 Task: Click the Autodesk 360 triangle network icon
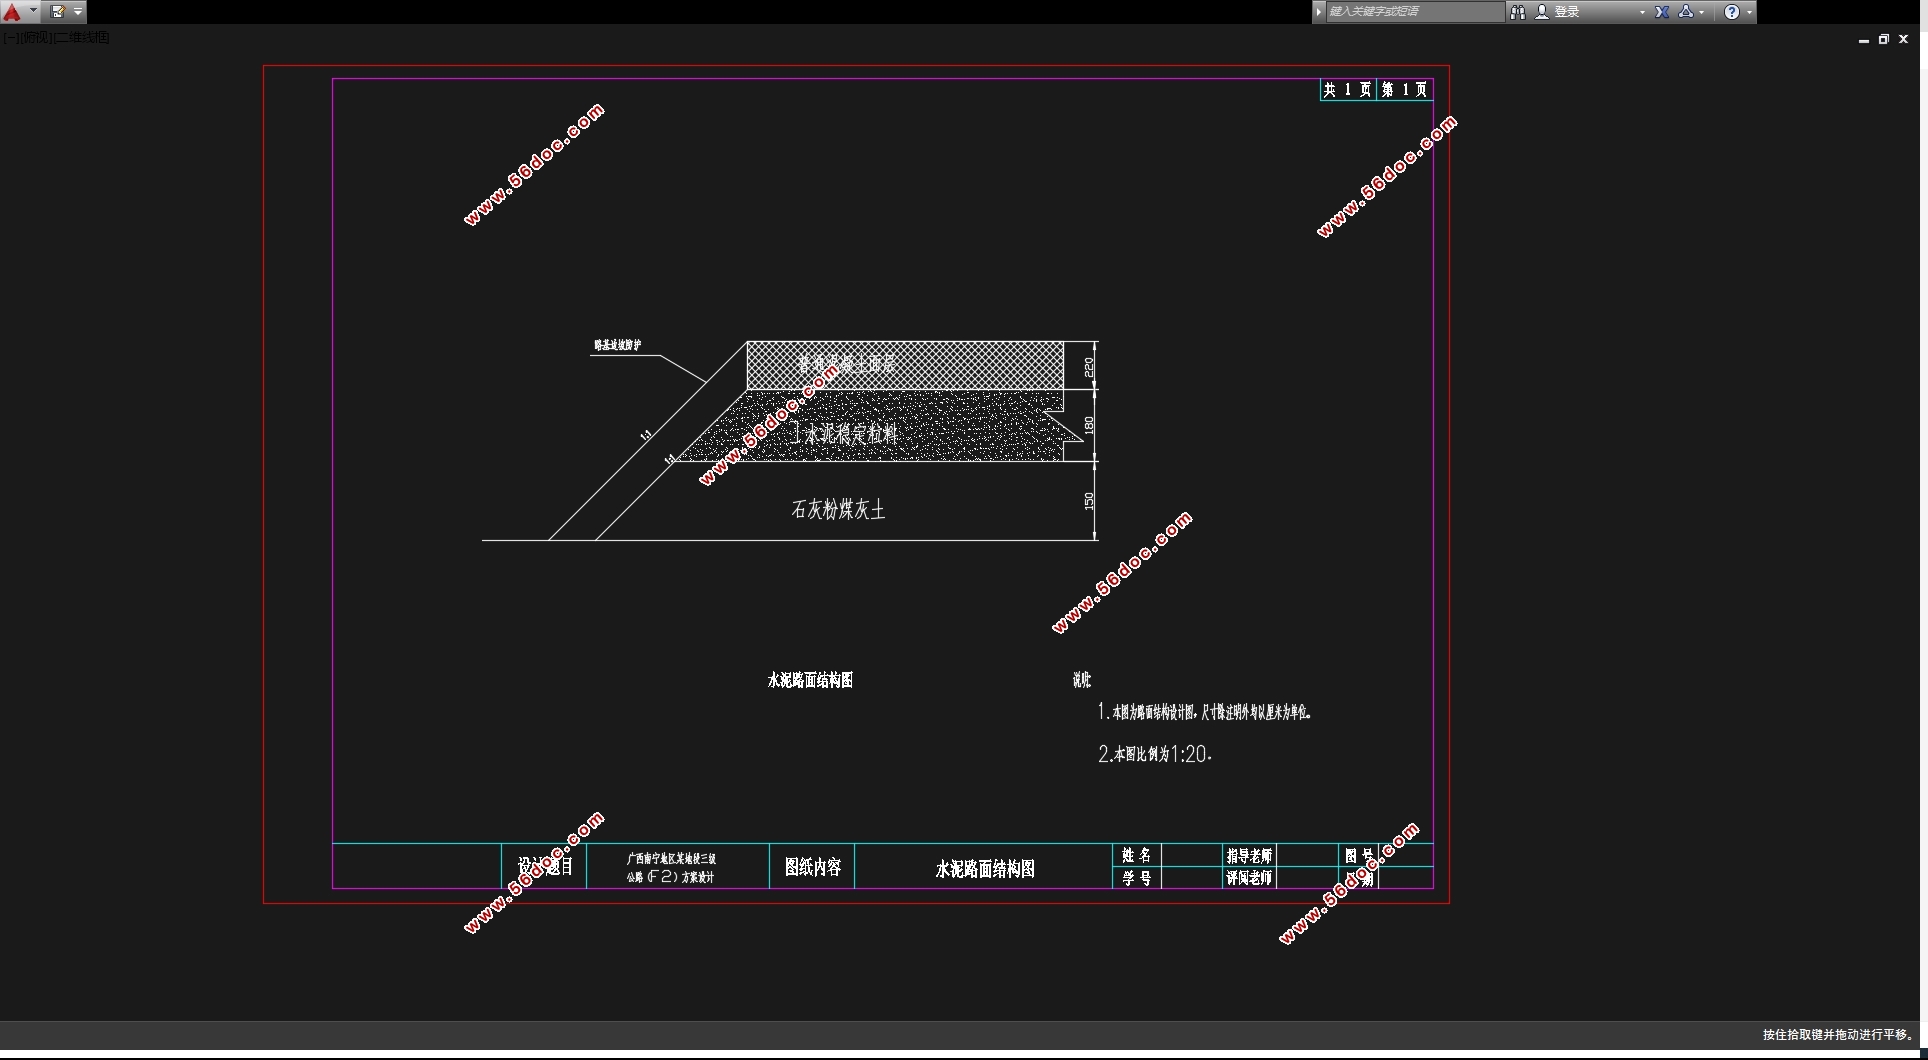[1686, 12]
